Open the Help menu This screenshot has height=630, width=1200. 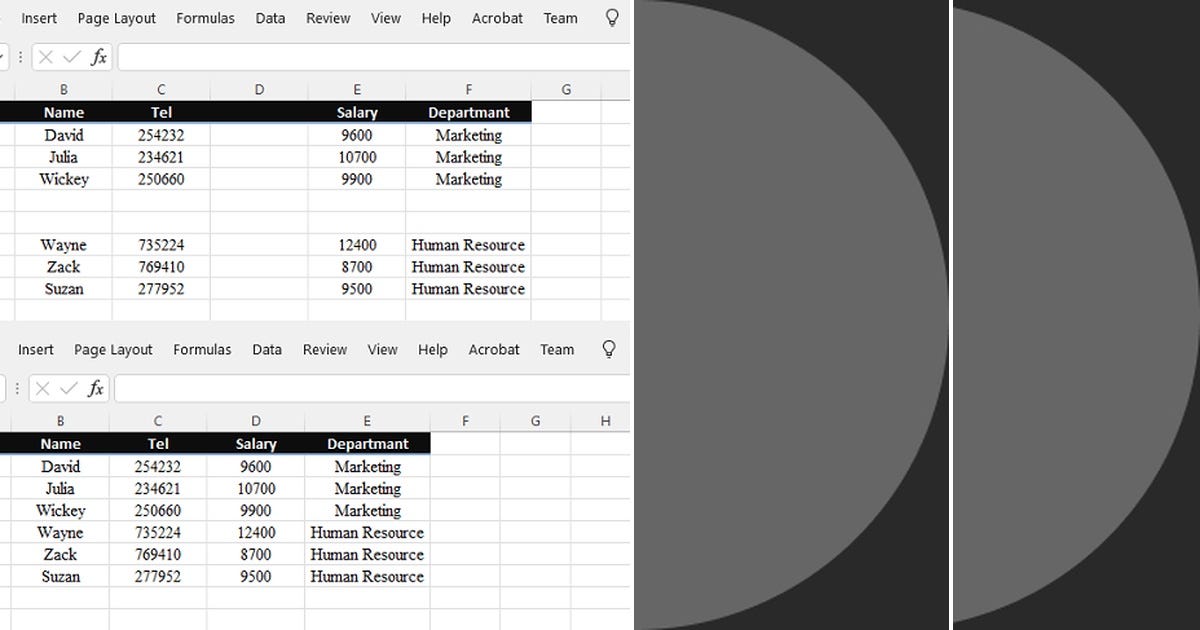(435, 17)
